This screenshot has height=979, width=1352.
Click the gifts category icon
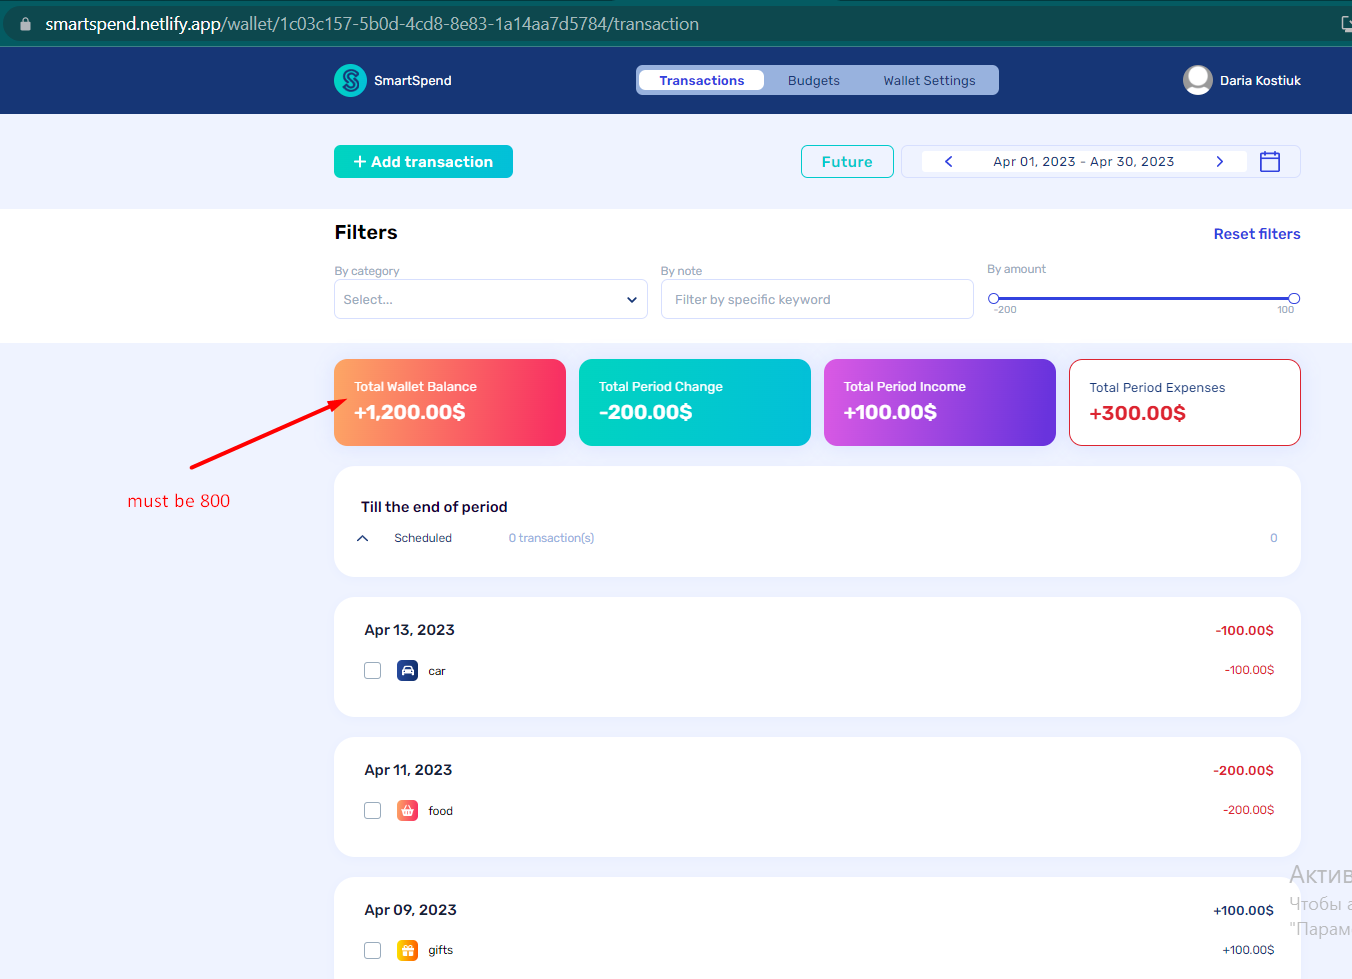407,950
